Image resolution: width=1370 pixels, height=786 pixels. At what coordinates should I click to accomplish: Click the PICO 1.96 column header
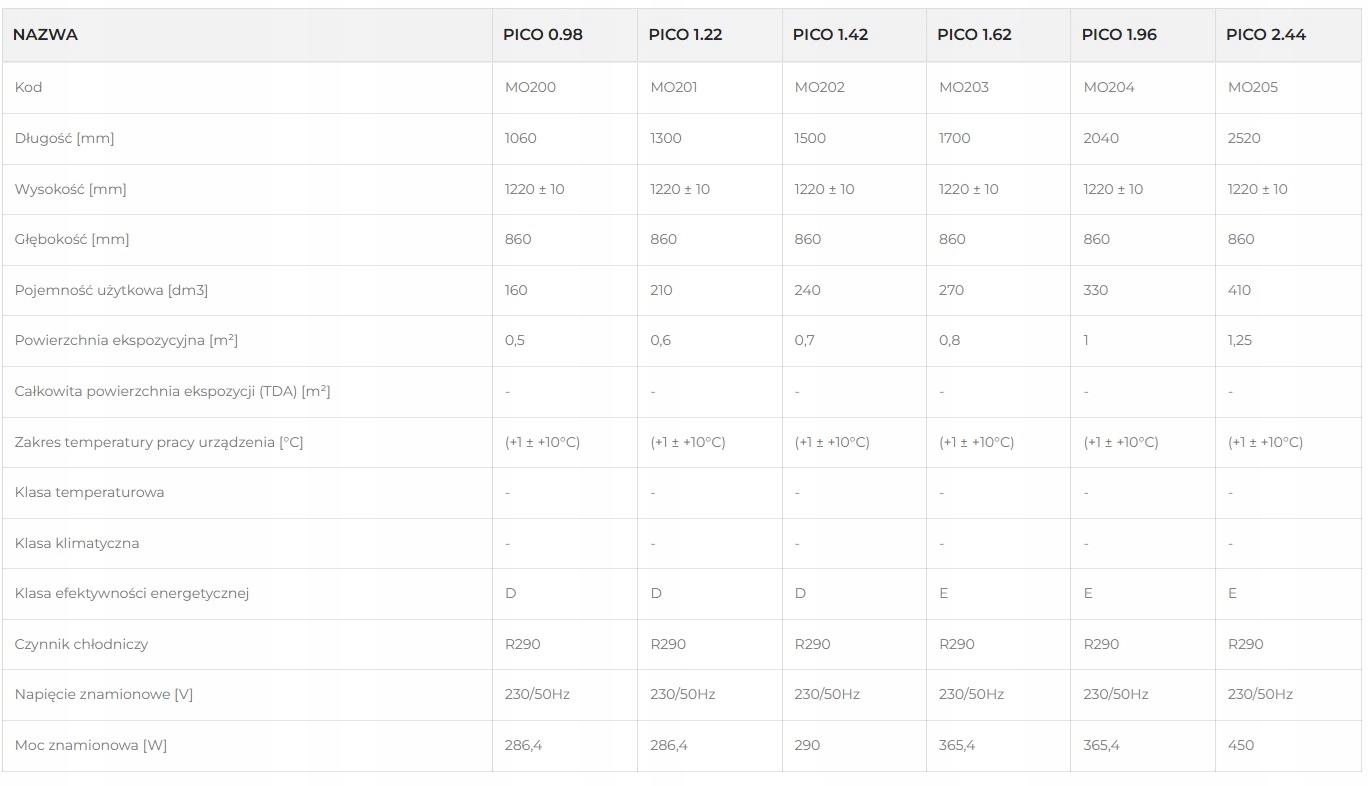click(x=1119, y=35)
